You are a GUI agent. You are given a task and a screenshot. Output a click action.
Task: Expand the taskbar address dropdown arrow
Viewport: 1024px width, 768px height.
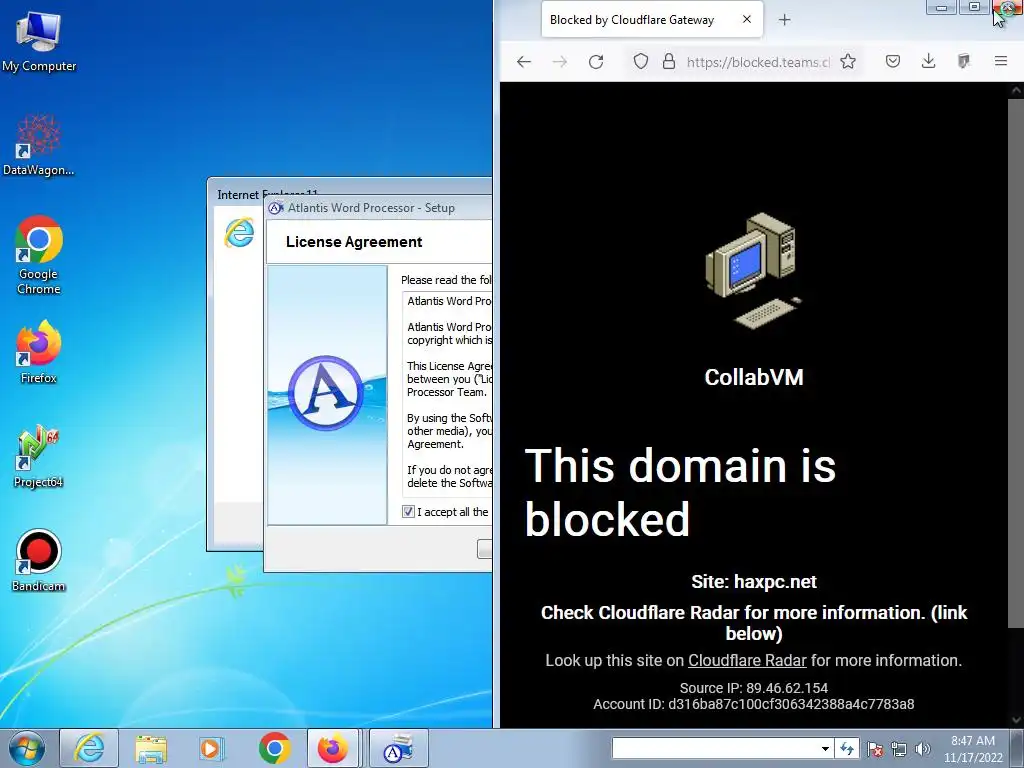(825, 748)
